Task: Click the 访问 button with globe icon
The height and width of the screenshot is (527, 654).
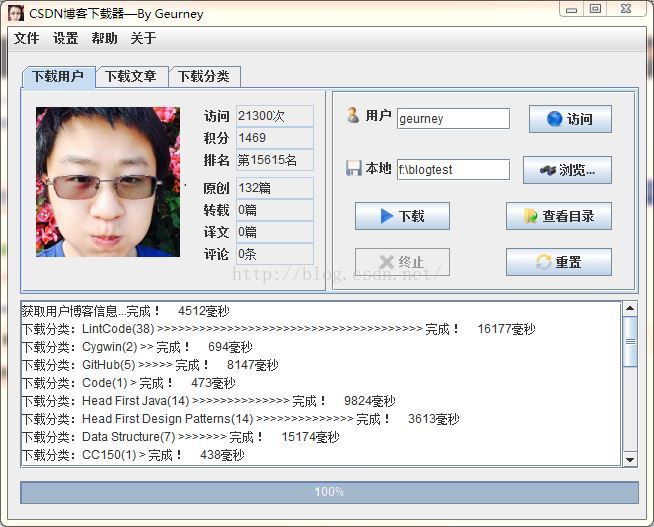Action: 570,119
